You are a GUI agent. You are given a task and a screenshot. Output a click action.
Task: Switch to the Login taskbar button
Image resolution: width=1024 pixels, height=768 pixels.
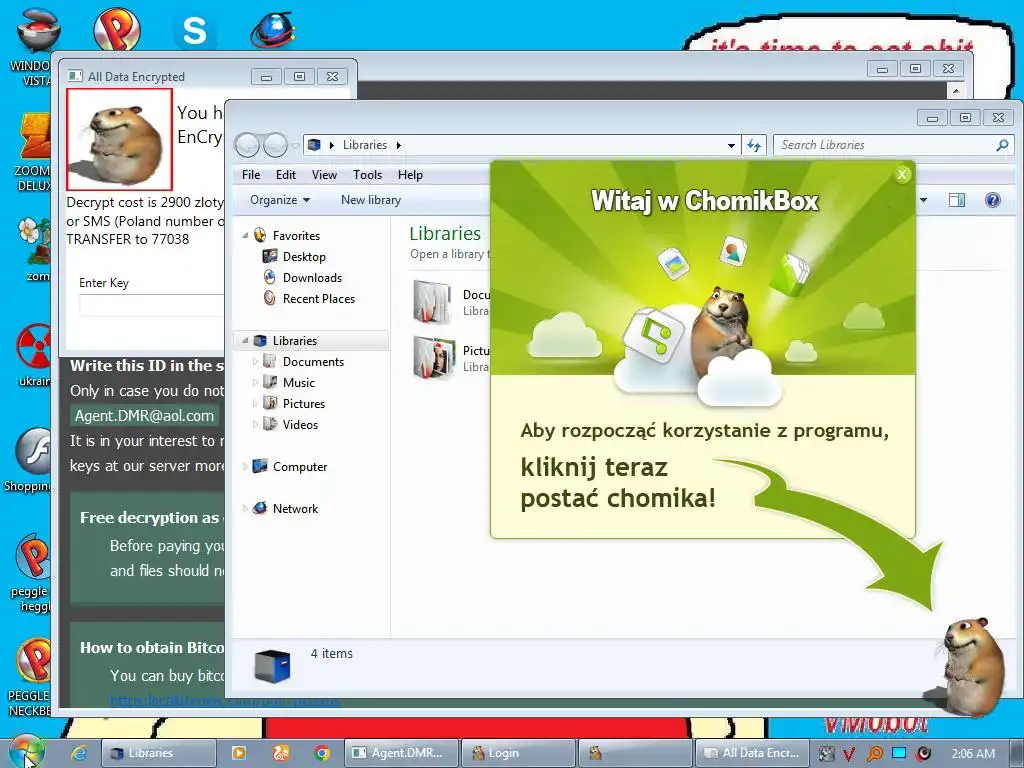point(518,753)
